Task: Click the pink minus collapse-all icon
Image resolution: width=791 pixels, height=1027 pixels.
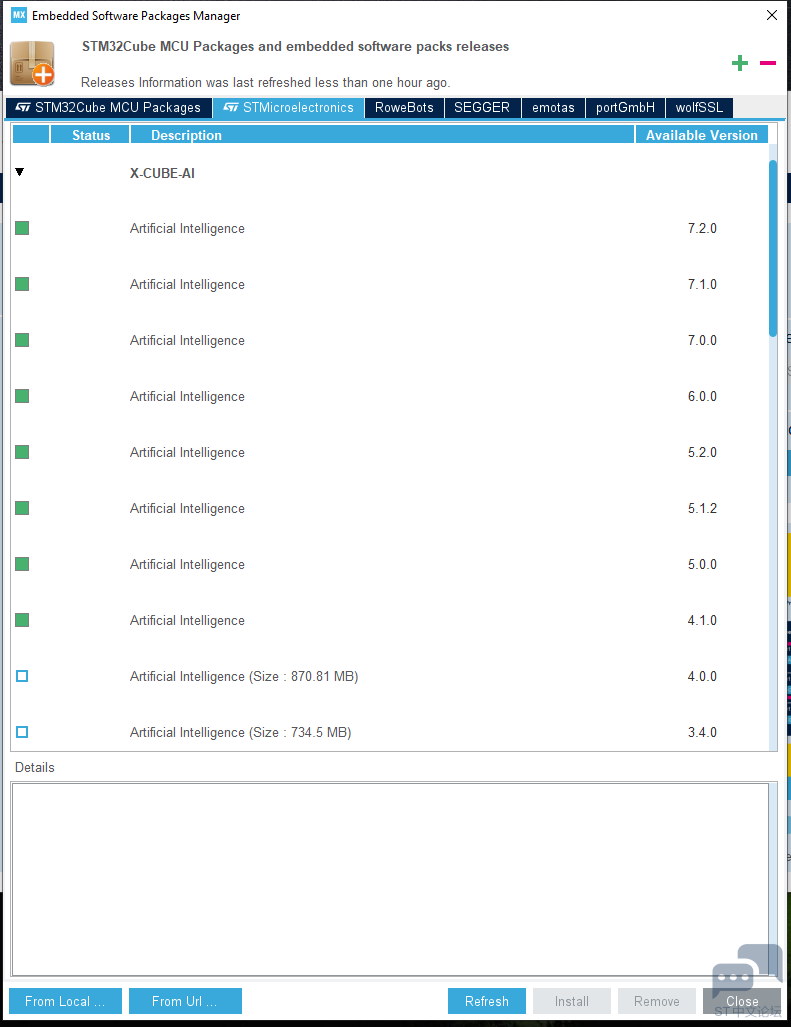Action: click(x=767, y=63)
